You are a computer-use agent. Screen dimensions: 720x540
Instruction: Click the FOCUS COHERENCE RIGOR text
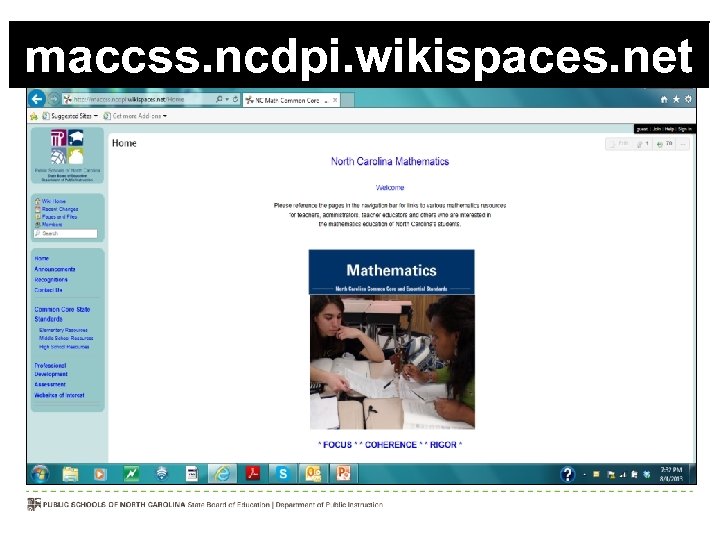pos(390,445)
